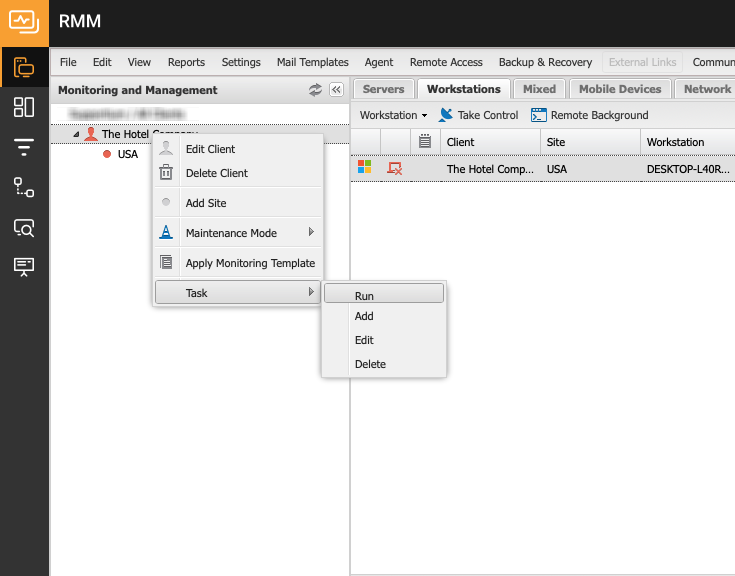Click the red client person icon in tree
The image size is (735, 576).
90,134
